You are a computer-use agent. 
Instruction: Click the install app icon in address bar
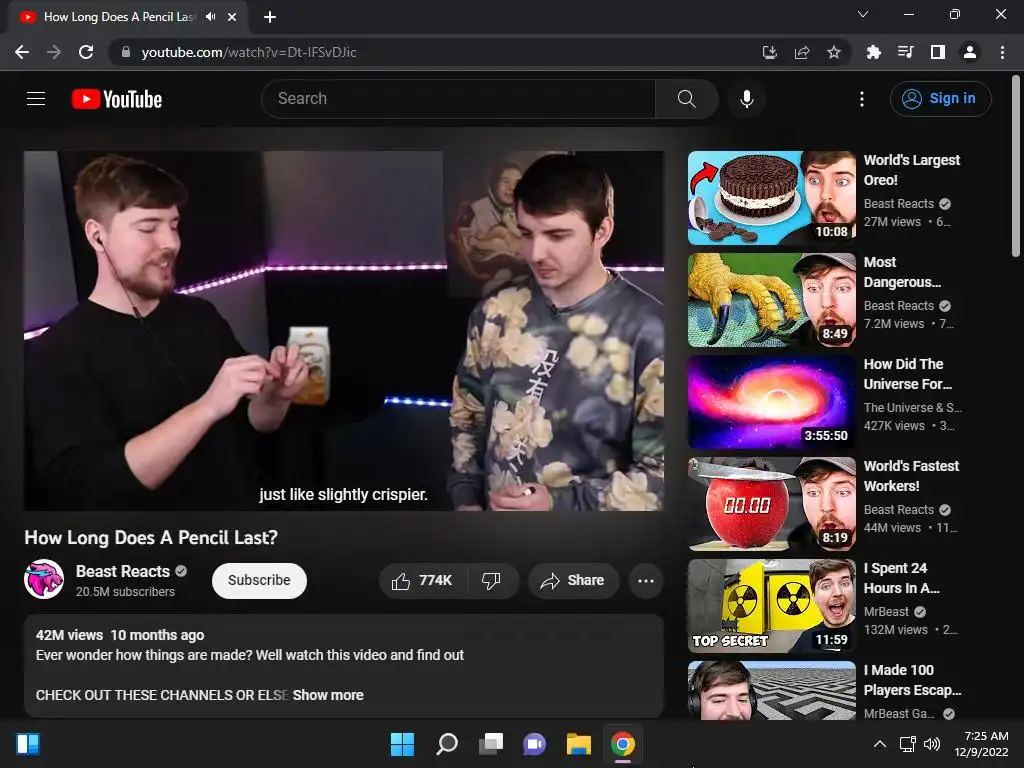tap(770, 52)
